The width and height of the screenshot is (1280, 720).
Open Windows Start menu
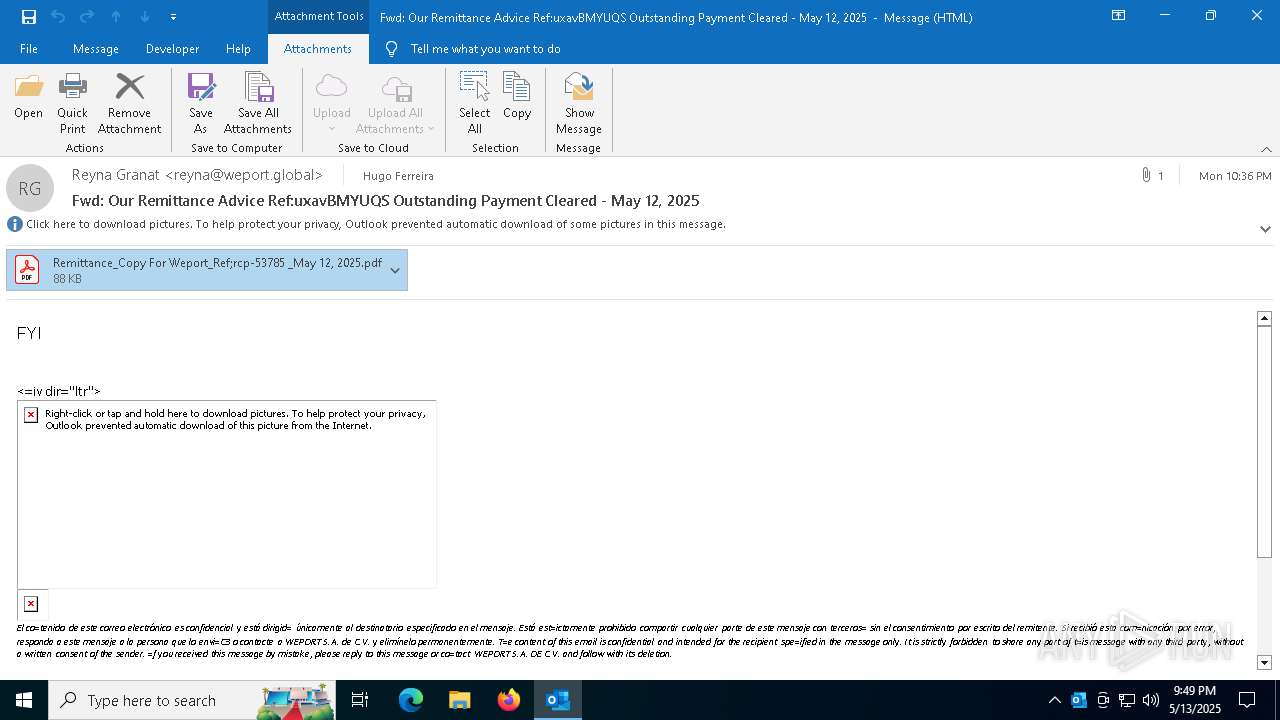[x=24, y=700]
